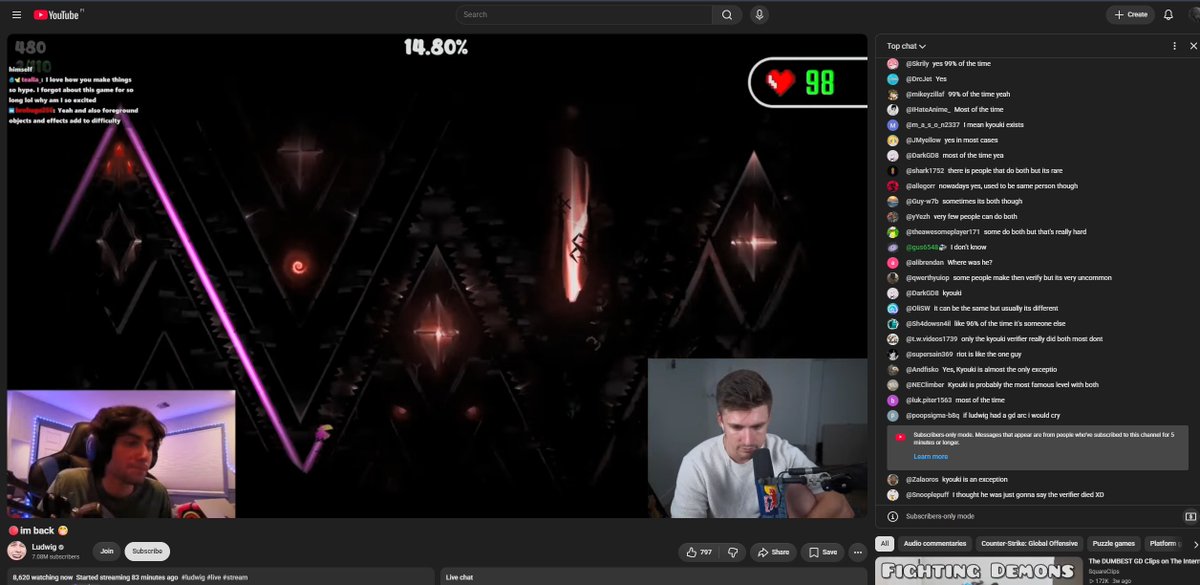Expand the Top chat dropdown
1200x585 pixels.
tap(906, 46)
